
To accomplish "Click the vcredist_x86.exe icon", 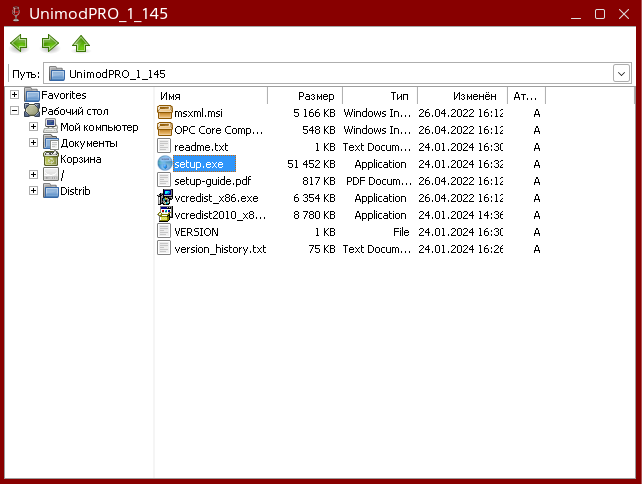I will (165, 197).
